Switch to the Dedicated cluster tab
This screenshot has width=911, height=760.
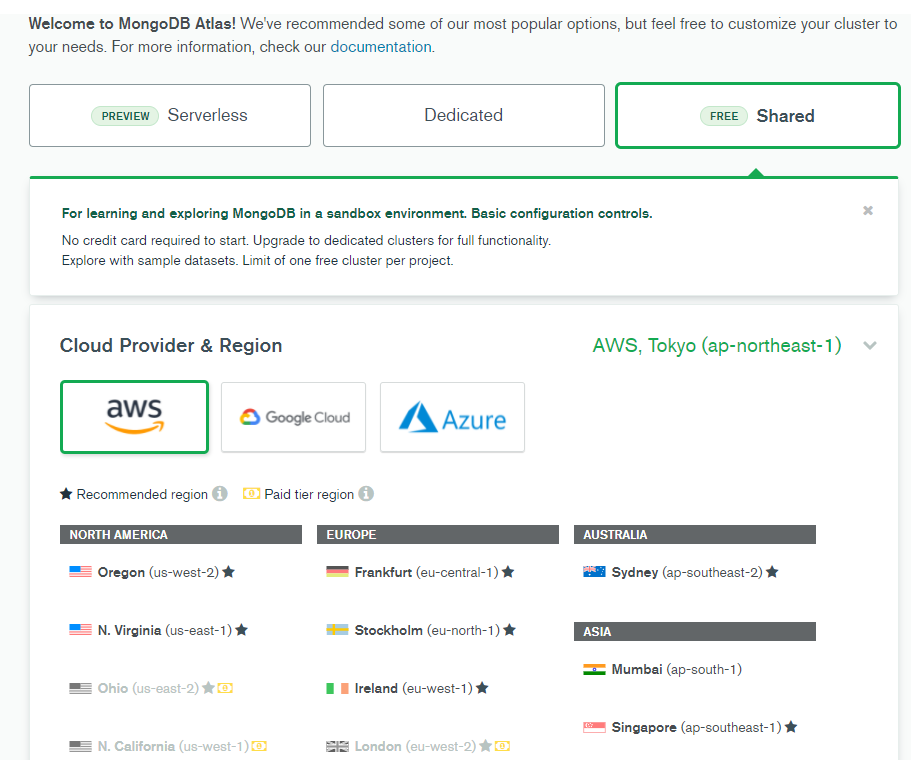pos(464,115)
